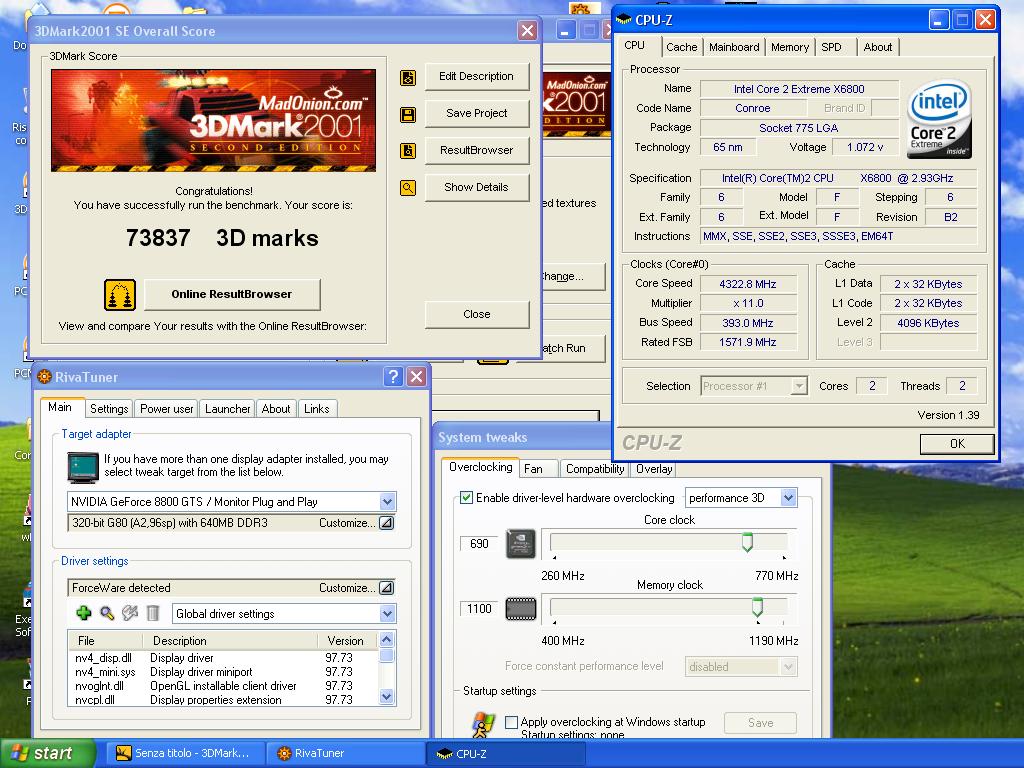Click CPU-Z taskbar item

[x=506, y=753]
